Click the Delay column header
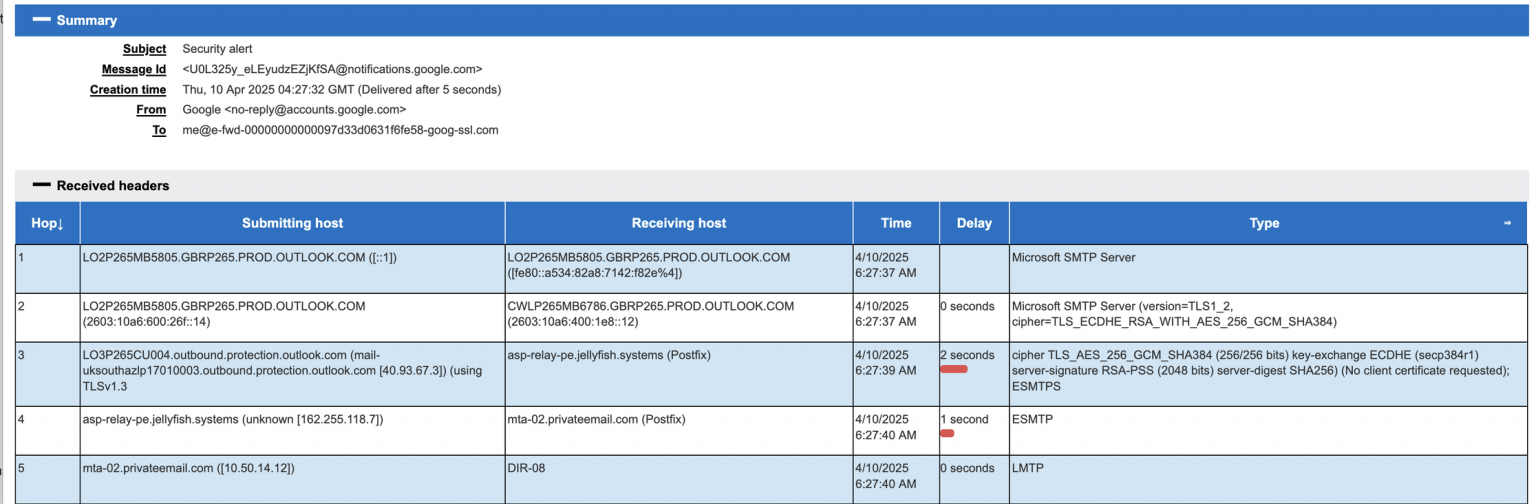The height and width of the screenshot is (504, 1536). 974,223
